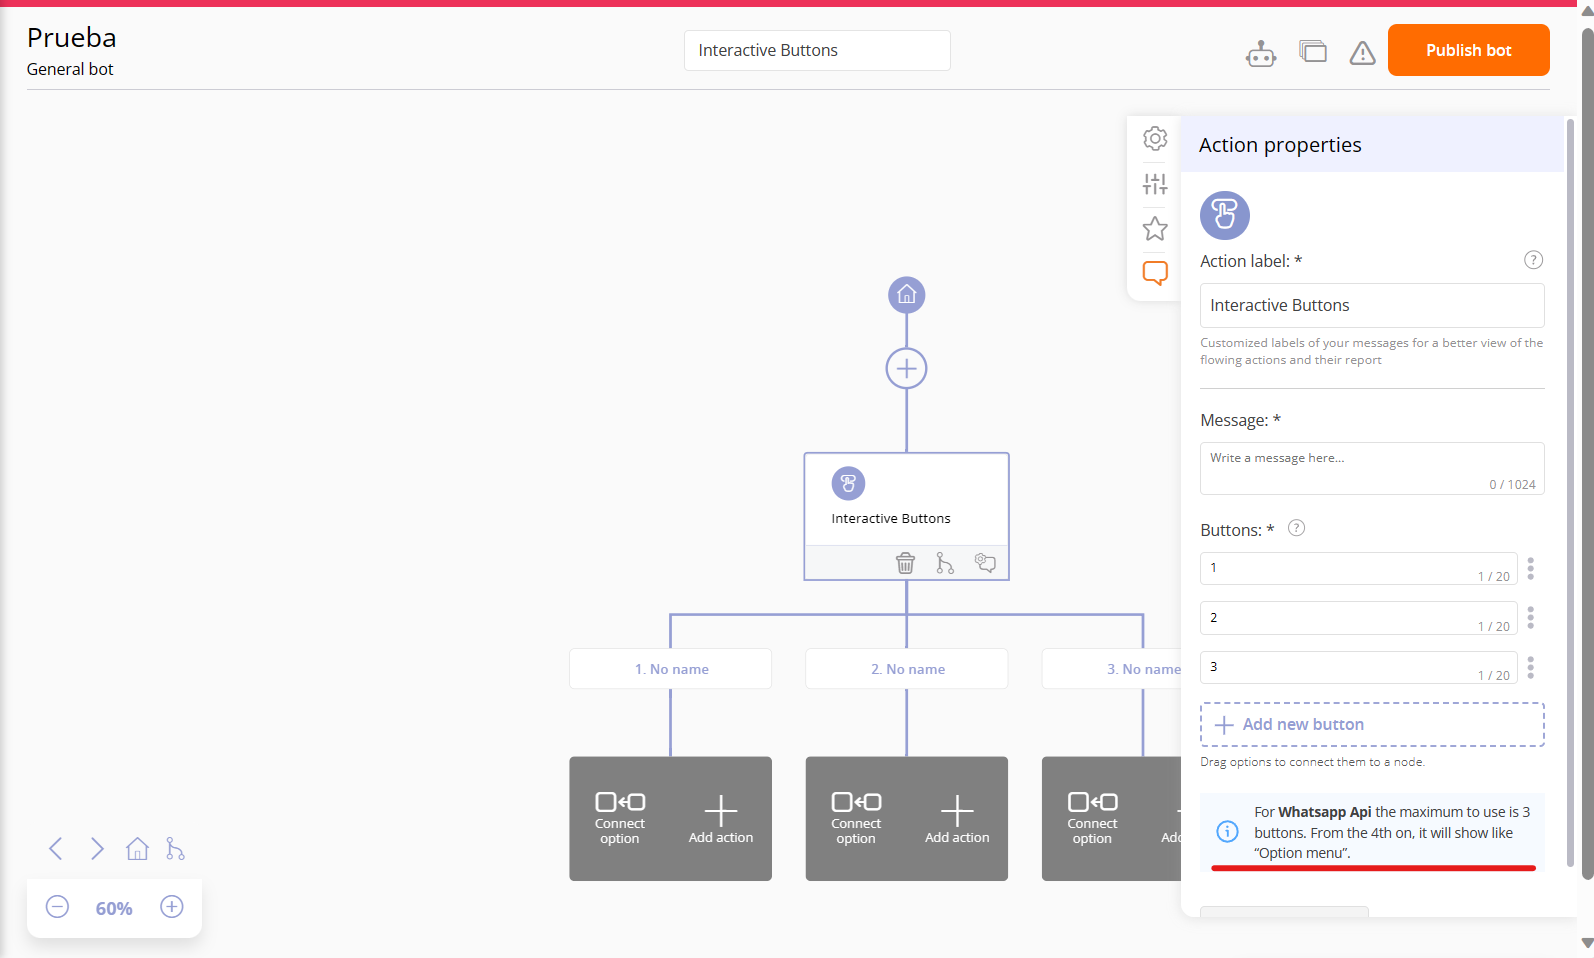Open the warning triangle alerts icon
This screenshot has width=1594, height=958.
coord(1362,53)
